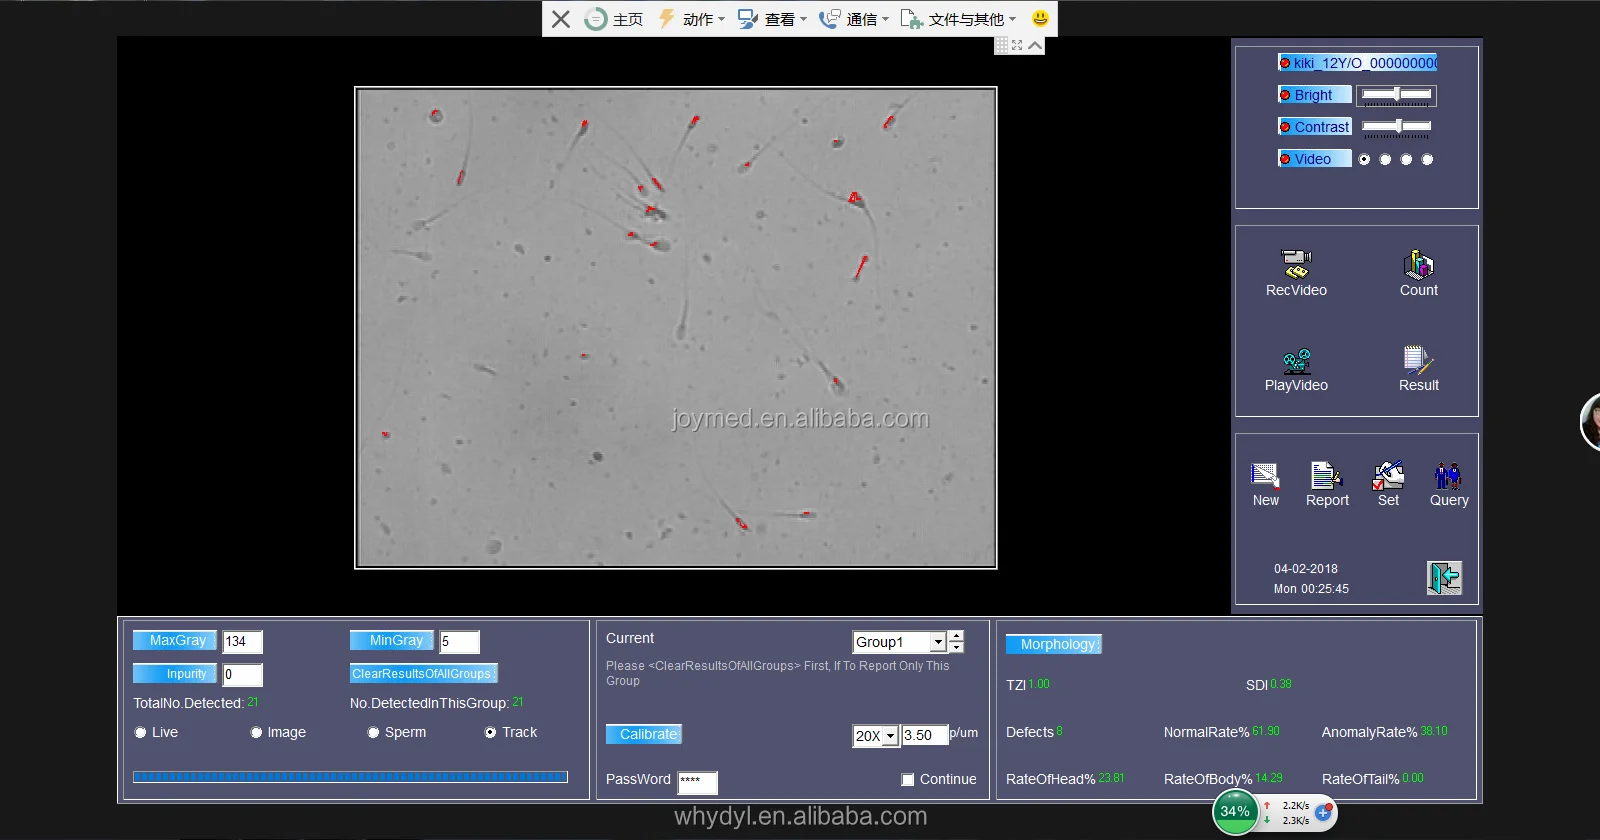Launch PlayVideo from the side panel

pyautogui.click(x=1296, y=361)
